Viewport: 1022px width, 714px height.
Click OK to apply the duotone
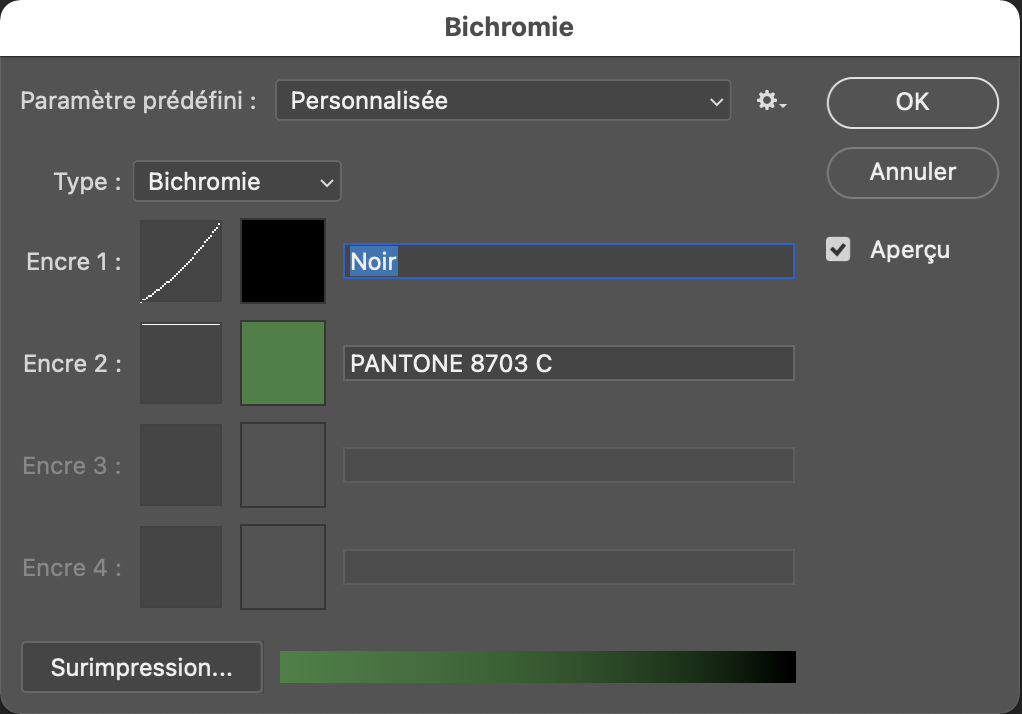tap(912, 102)
